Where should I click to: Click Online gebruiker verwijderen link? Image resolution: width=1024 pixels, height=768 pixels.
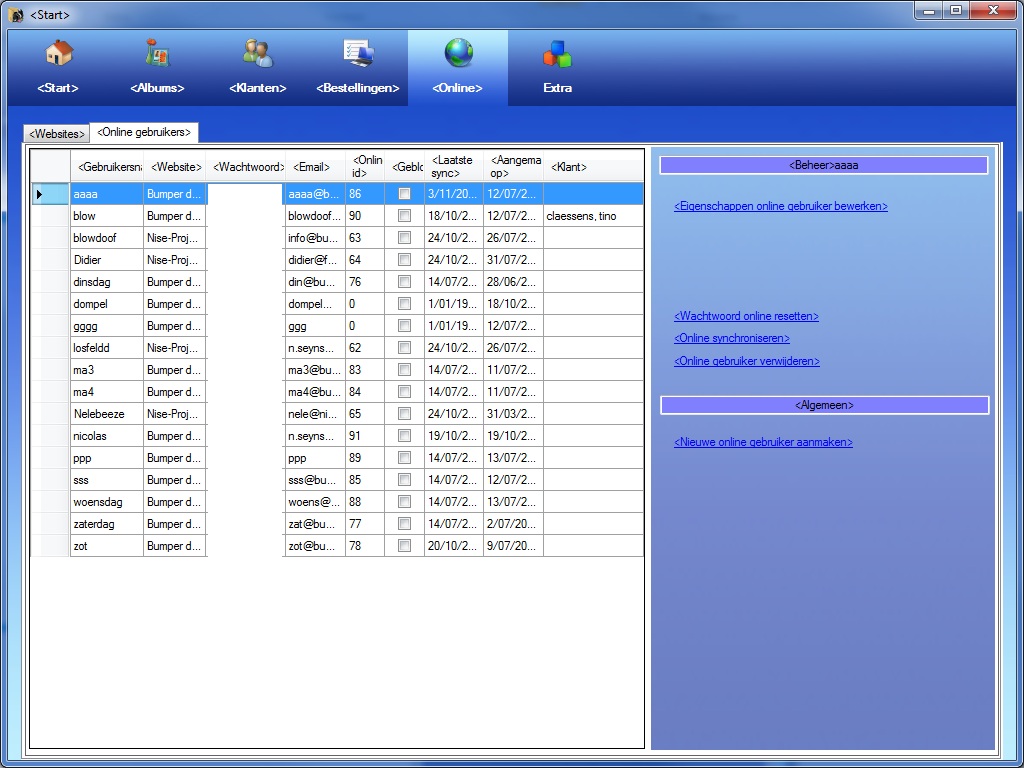pyautogui.click(x=747, y=361)
